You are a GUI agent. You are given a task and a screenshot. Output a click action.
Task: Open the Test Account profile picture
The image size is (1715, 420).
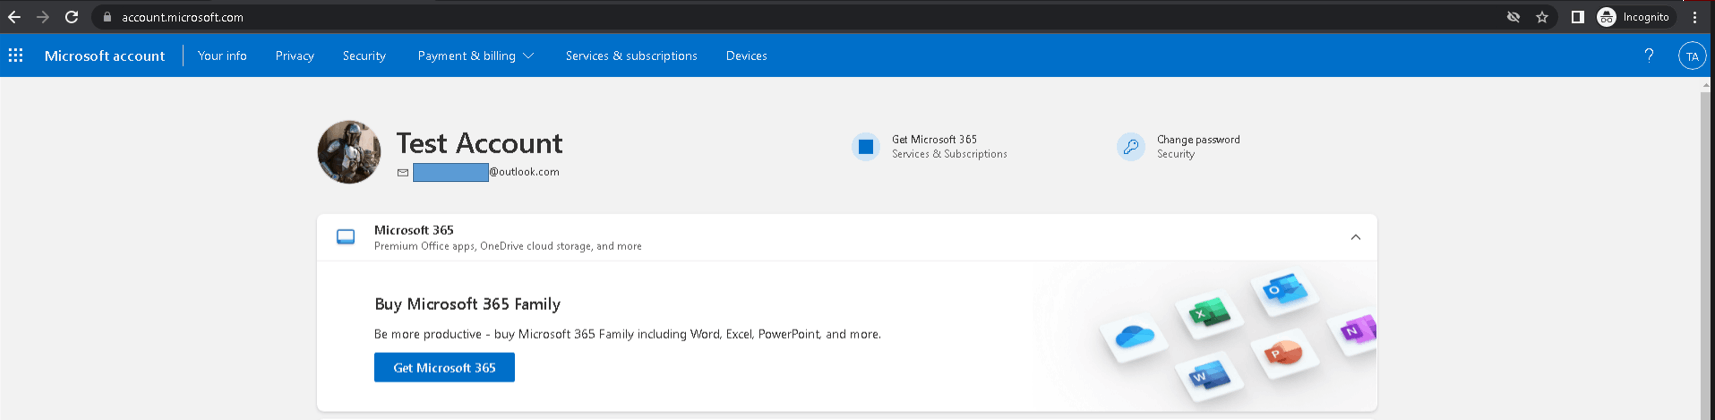point(349,152)
